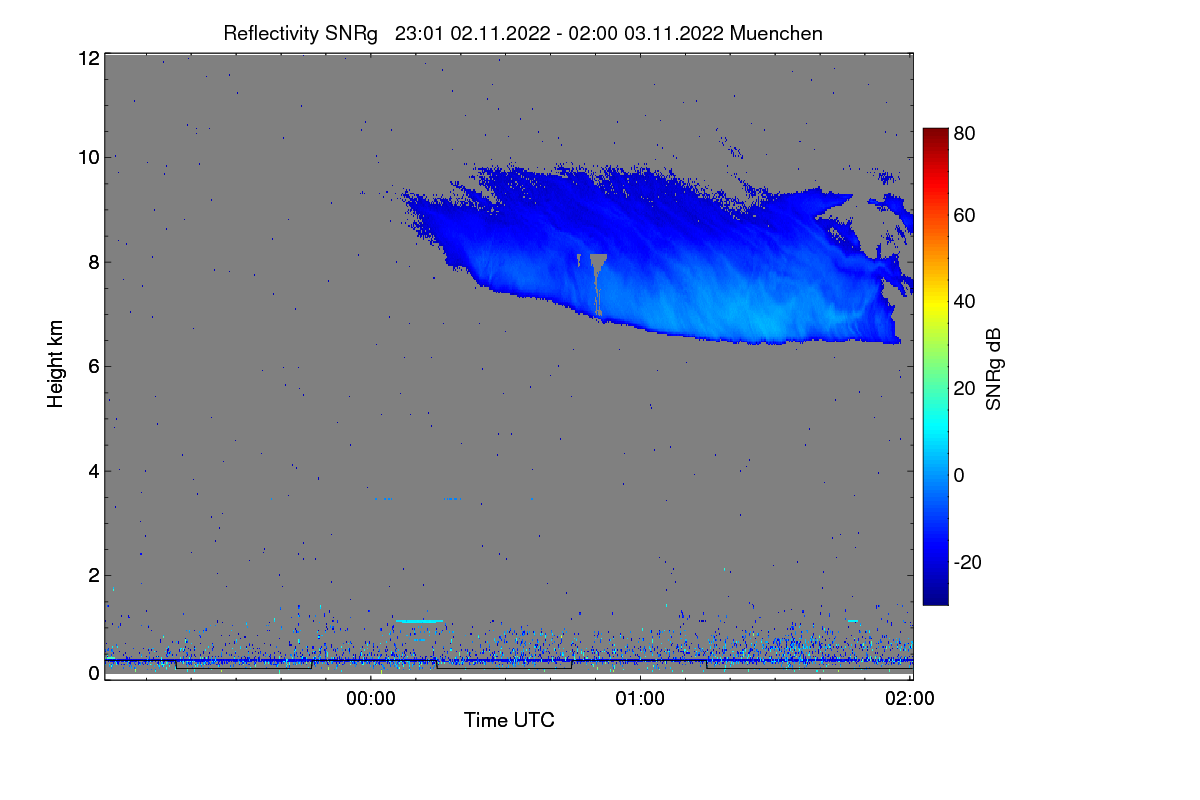Click the cyan streak near 1 km height

tap(420, 621)
